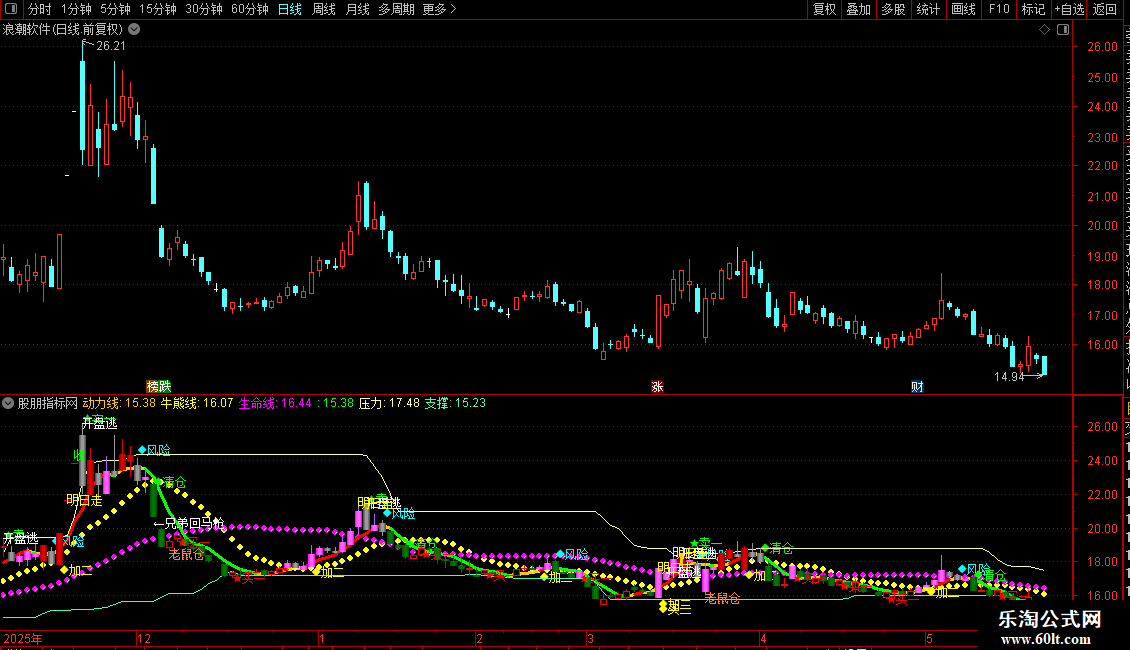This screenshot has width=1130, height=650.
Task: Click 动力线: 15.38 indicator value
Action: pos(119,403)
